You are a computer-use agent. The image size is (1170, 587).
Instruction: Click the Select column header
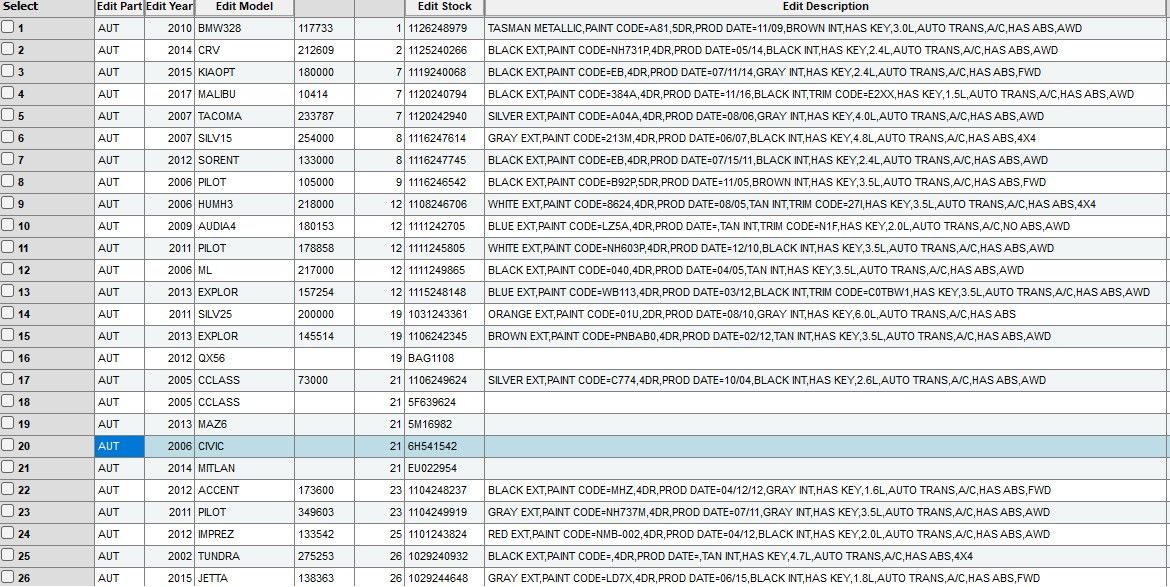(x=47, y=7)
